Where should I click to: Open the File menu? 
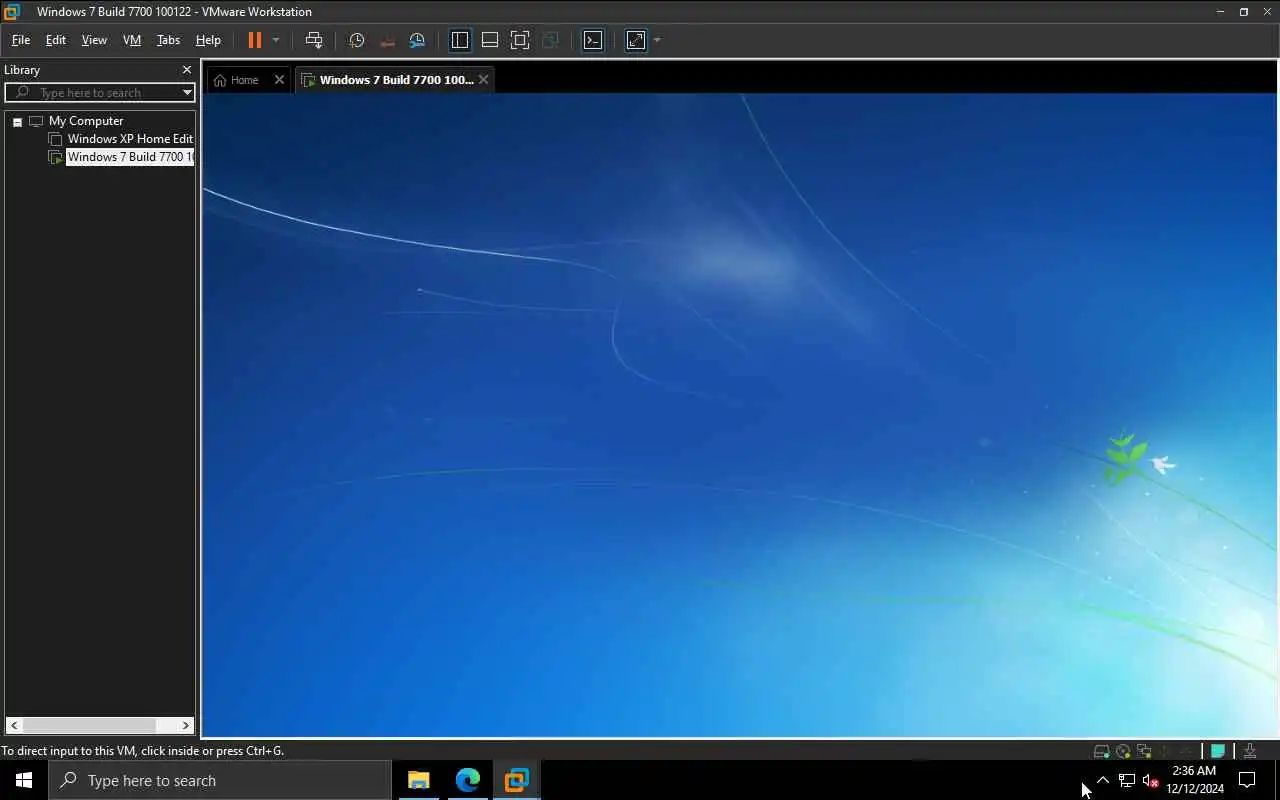coord(21,40)
